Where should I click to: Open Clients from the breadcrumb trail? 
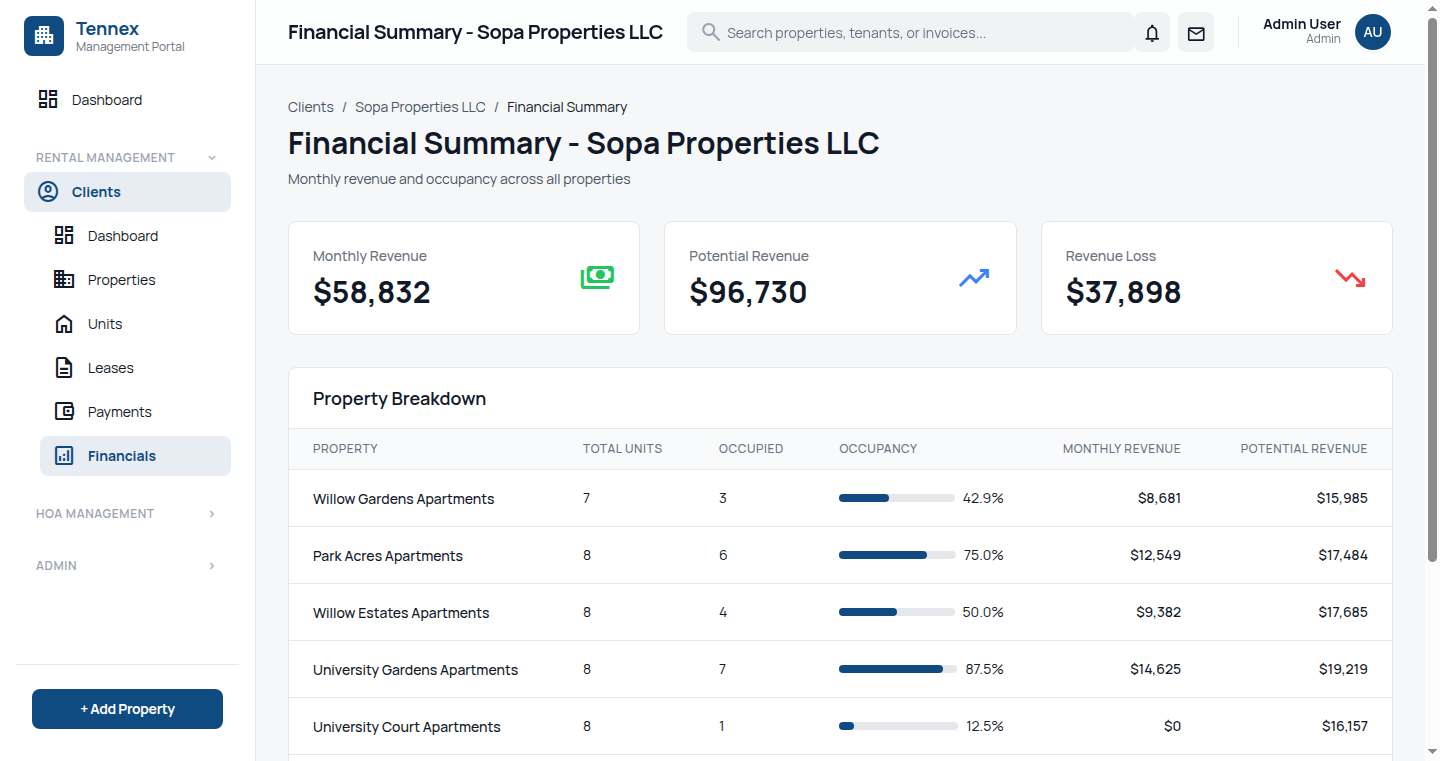tap(310, 106)
